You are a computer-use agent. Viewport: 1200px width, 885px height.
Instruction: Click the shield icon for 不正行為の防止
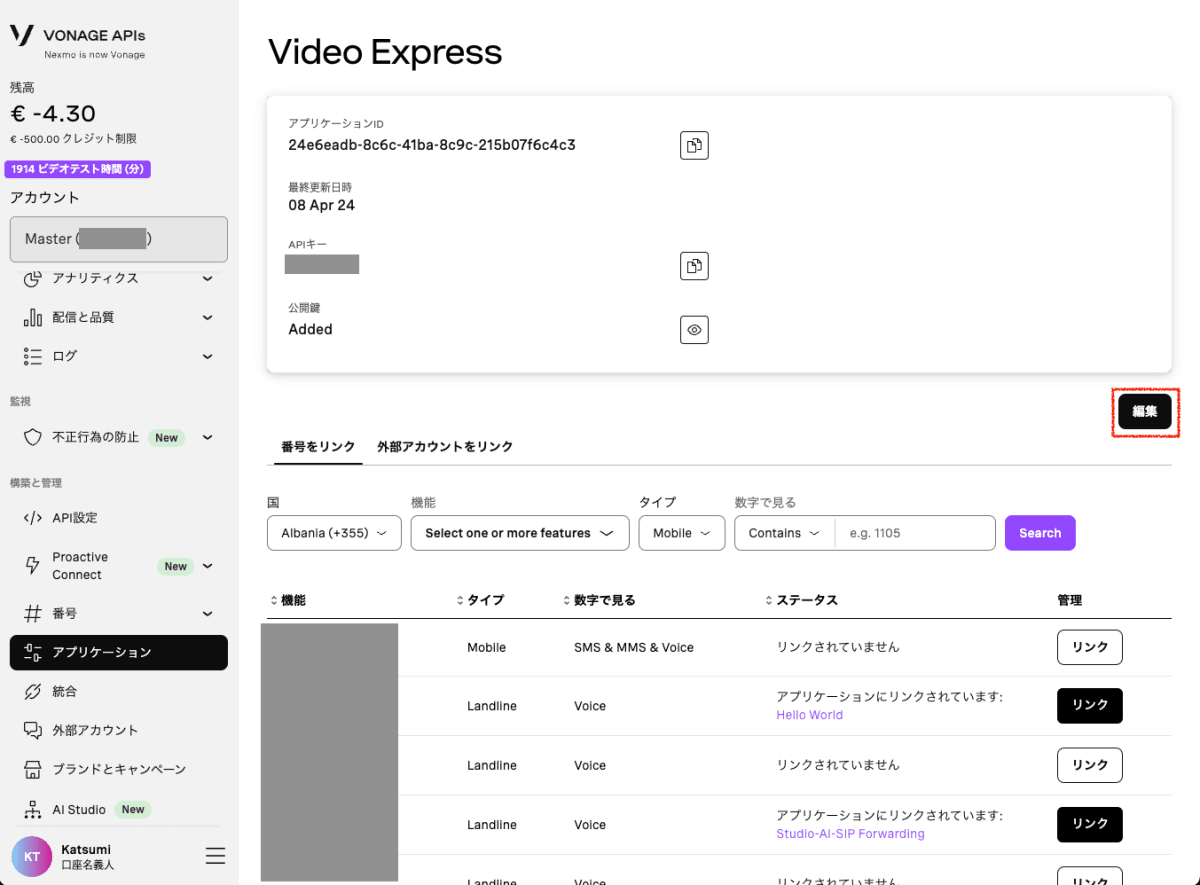point(33,437)
